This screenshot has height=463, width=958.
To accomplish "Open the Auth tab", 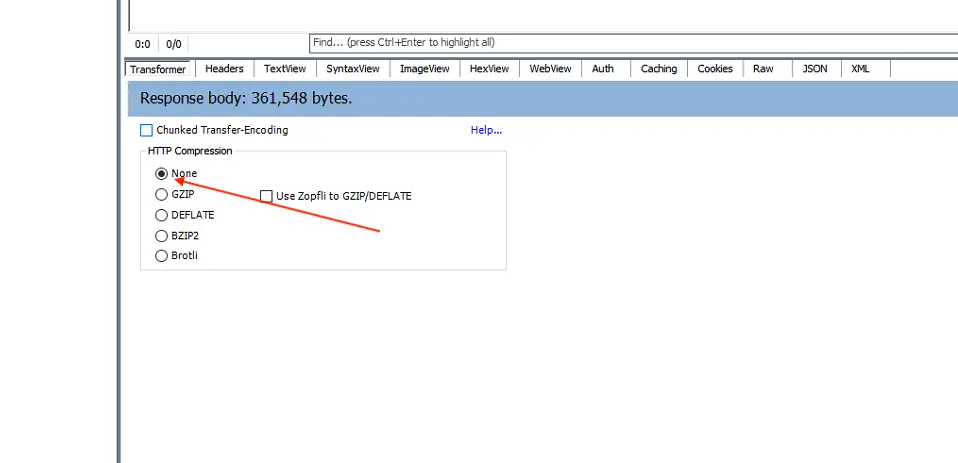I will point(602,68).
